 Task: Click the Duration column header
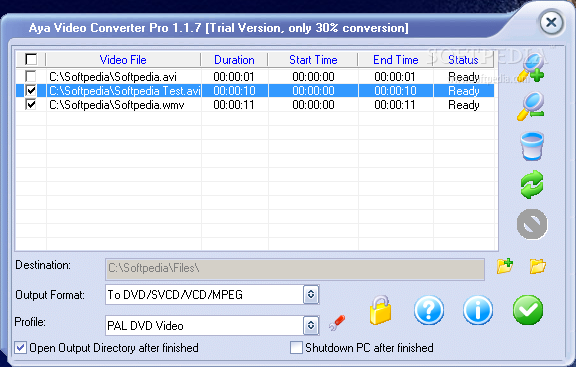click(234, 60)
